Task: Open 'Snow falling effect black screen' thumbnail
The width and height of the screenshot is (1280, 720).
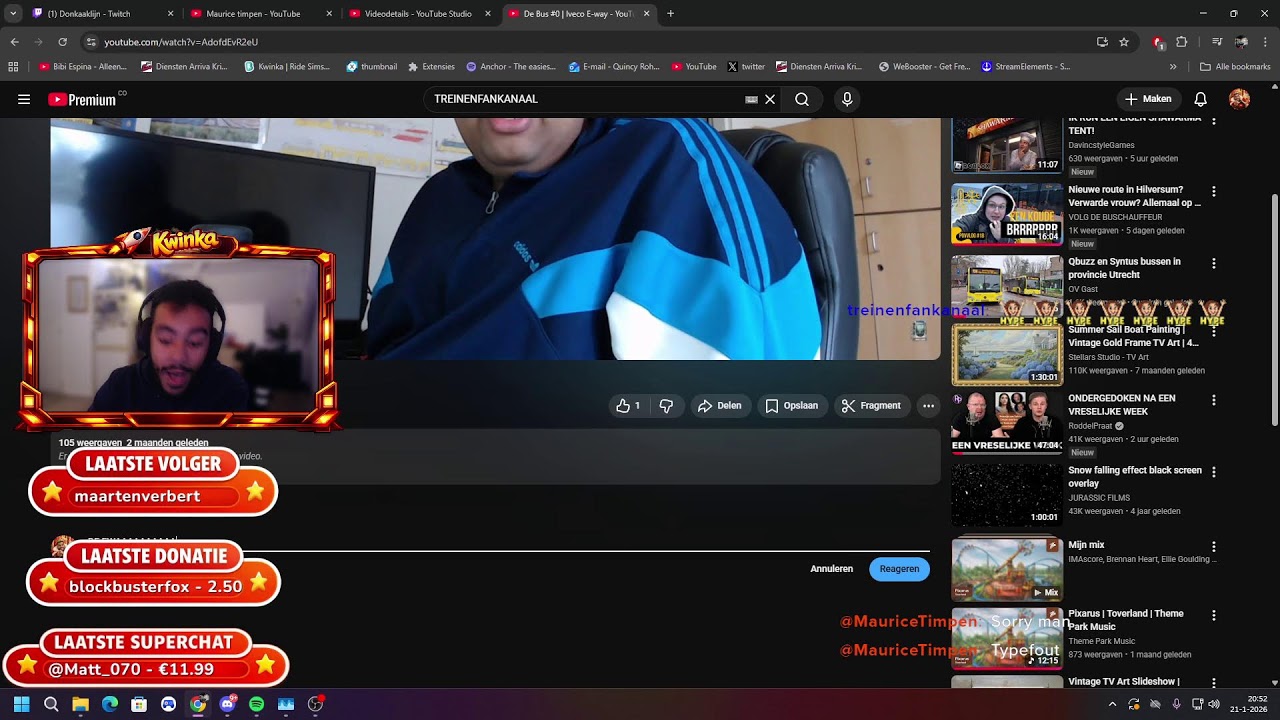Action: coord(1007,495)
